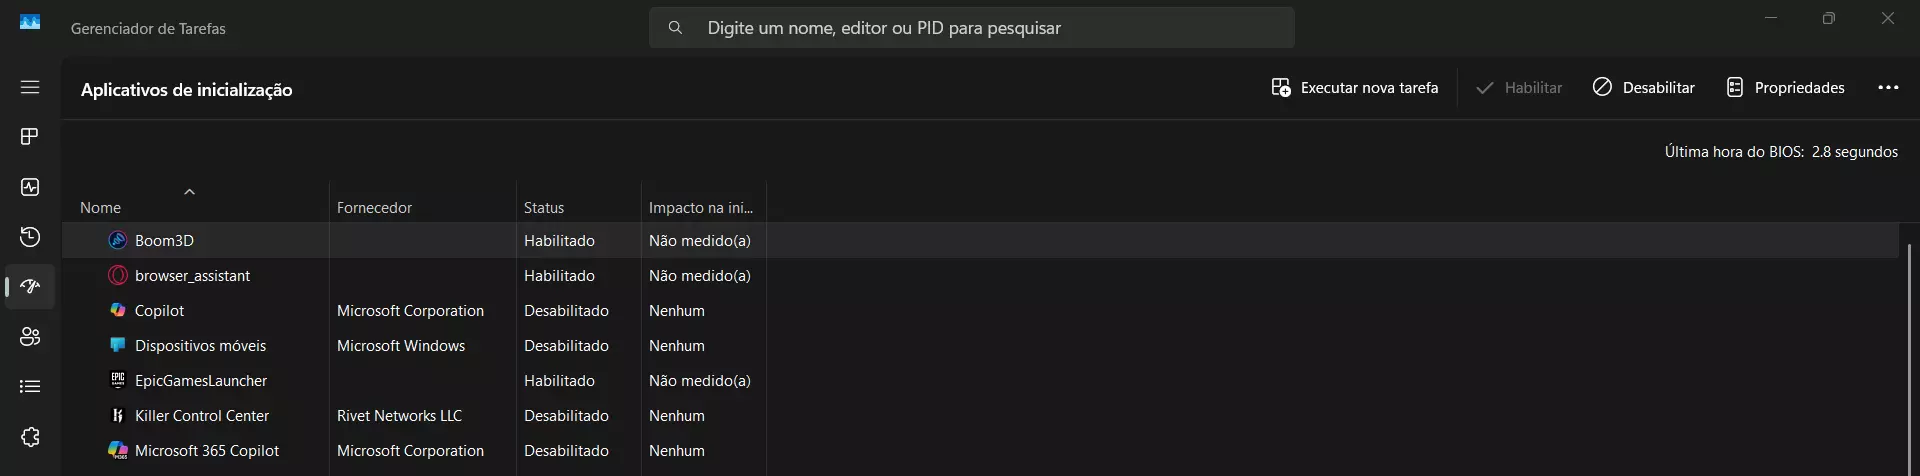Open the hamburger navigation menu
Screen dimensions: 1920x476
click(30, 87)
